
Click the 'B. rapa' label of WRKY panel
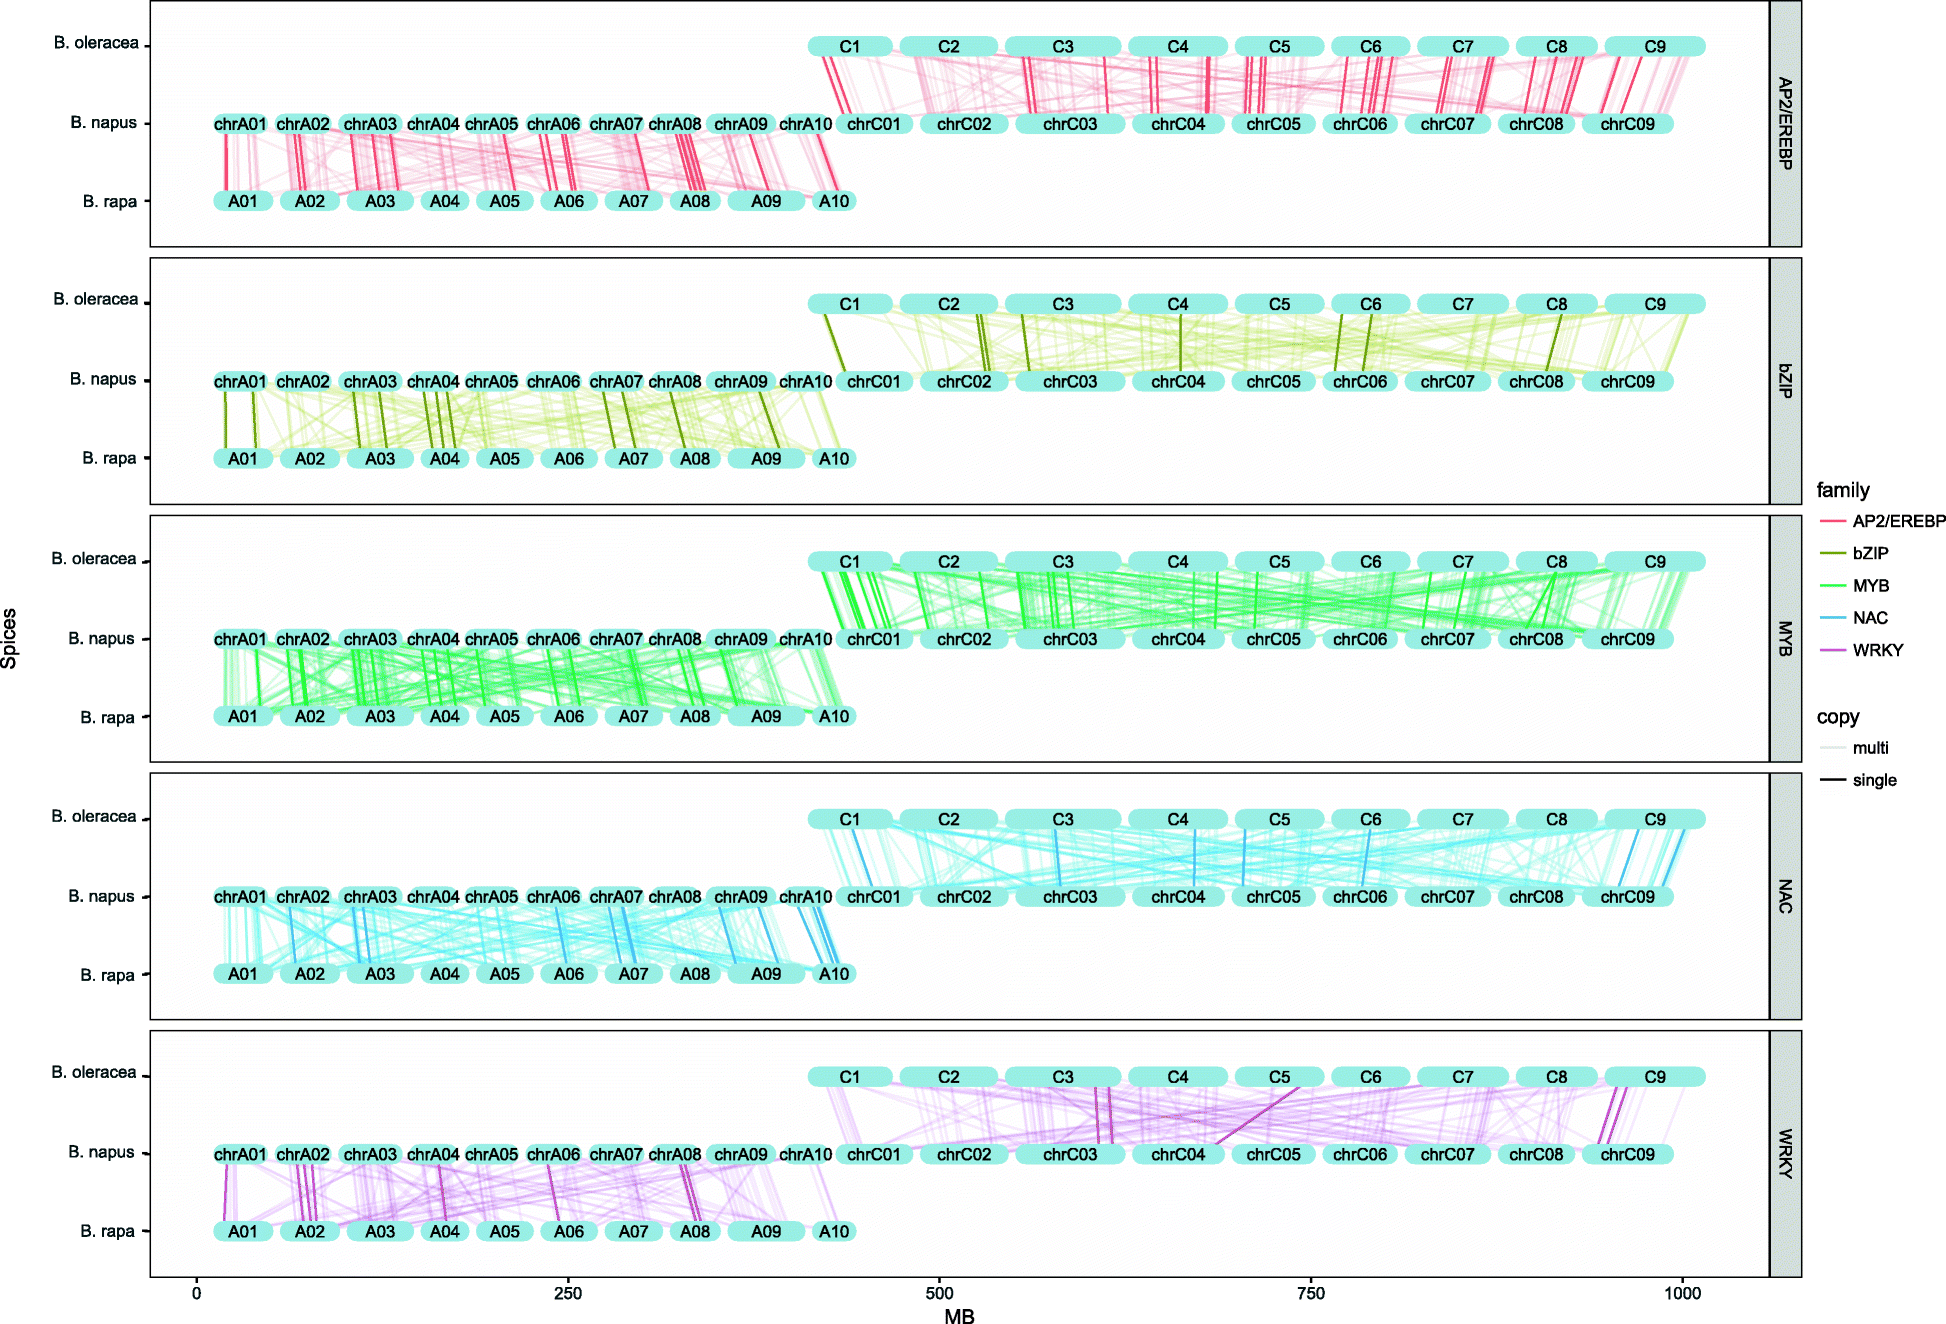tap(107, 1231)
